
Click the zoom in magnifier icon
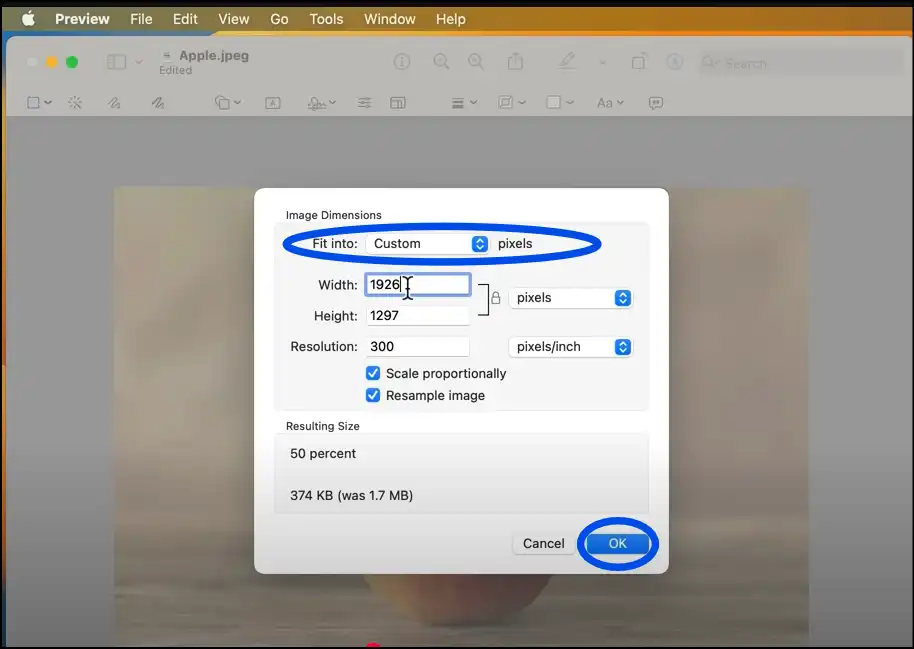coord(476,61)
